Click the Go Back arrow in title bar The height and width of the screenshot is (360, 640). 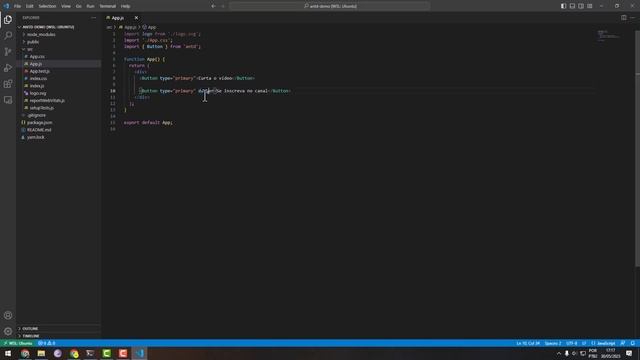coord(213,6)
